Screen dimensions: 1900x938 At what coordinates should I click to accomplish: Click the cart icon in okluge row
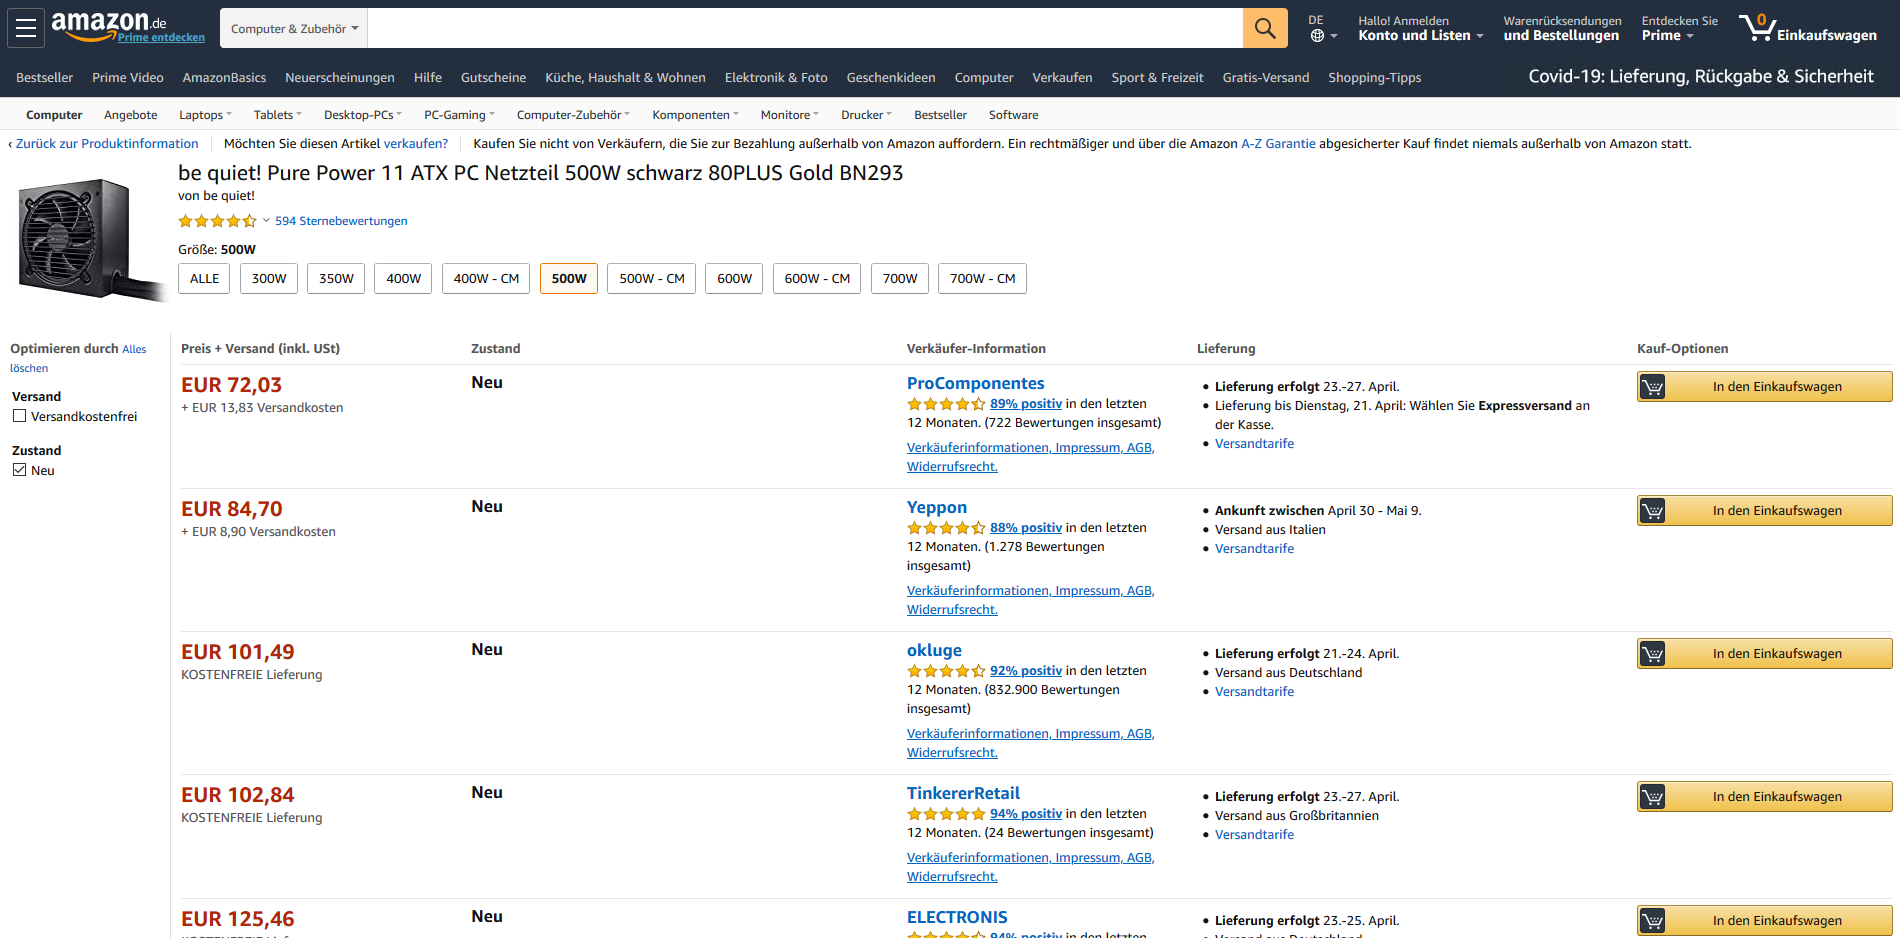(x=1653, y=654)
